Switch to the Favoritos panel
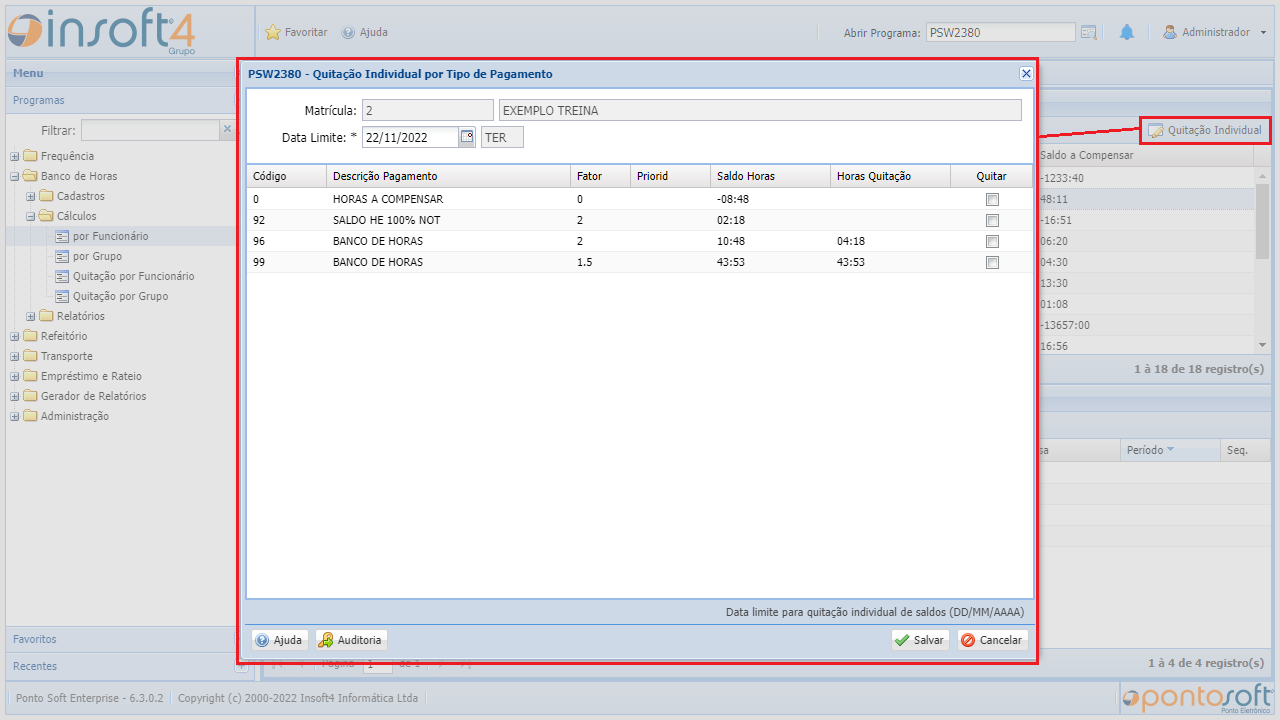 coord(35,639)
